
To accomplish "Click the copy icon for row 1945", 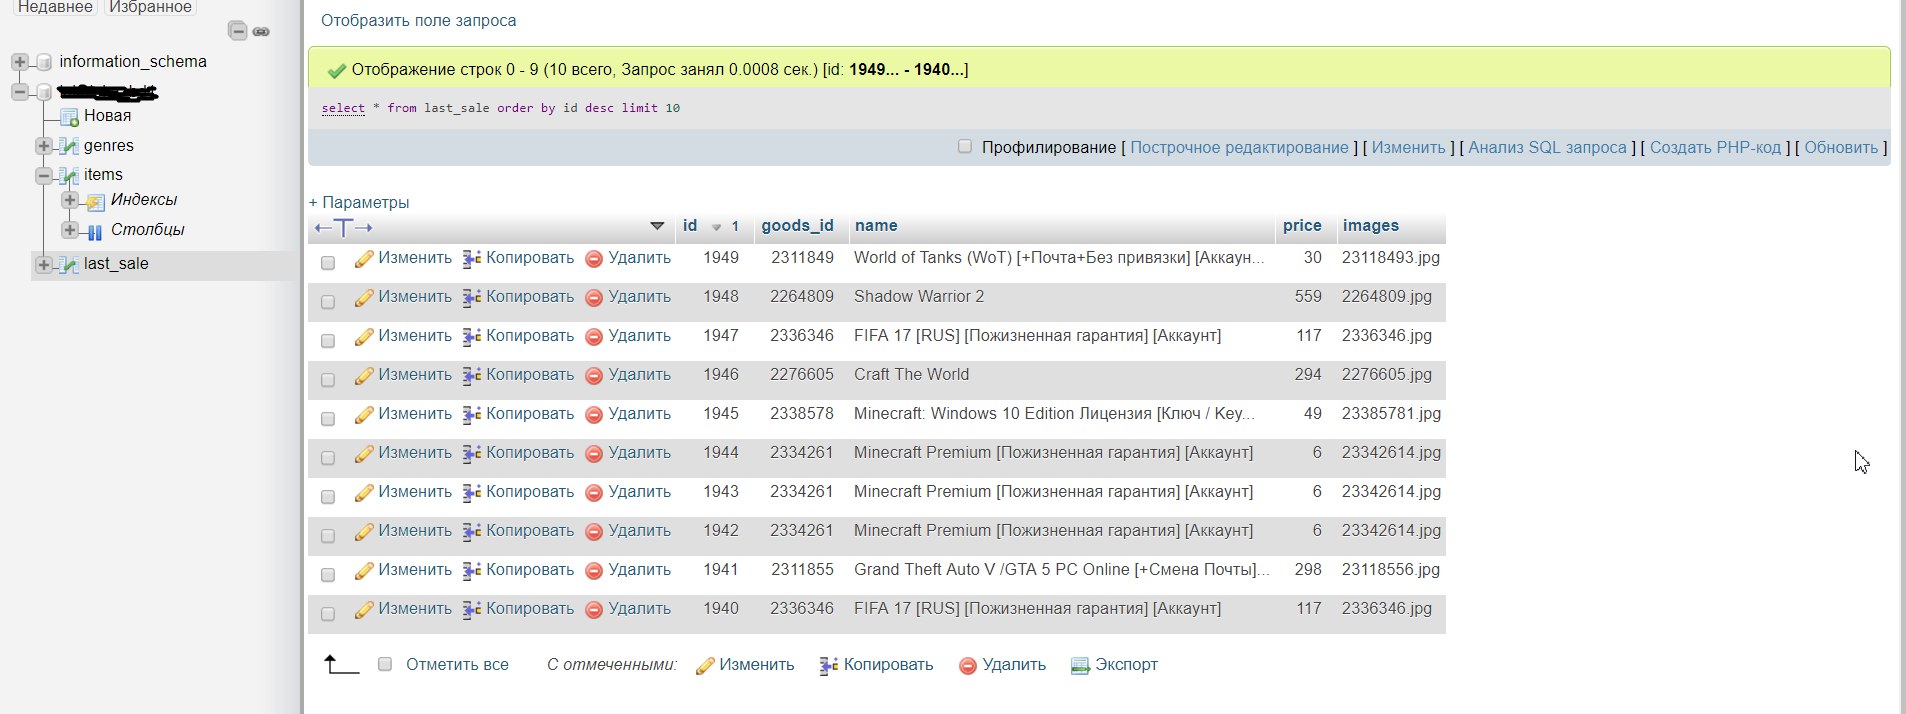I will tap(472, 415).
